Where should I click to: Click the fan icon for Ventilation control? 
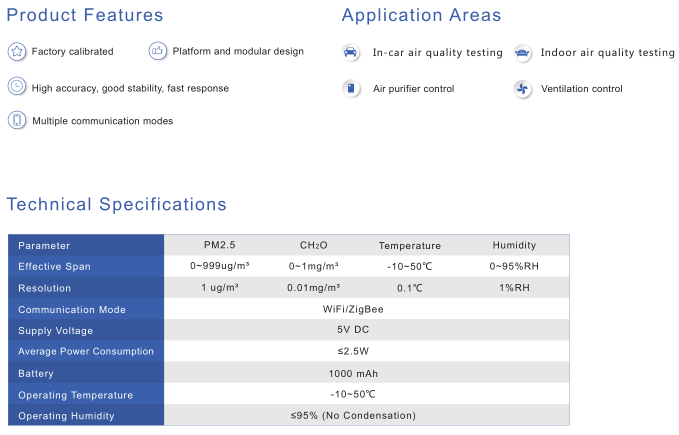click(523, 89)
